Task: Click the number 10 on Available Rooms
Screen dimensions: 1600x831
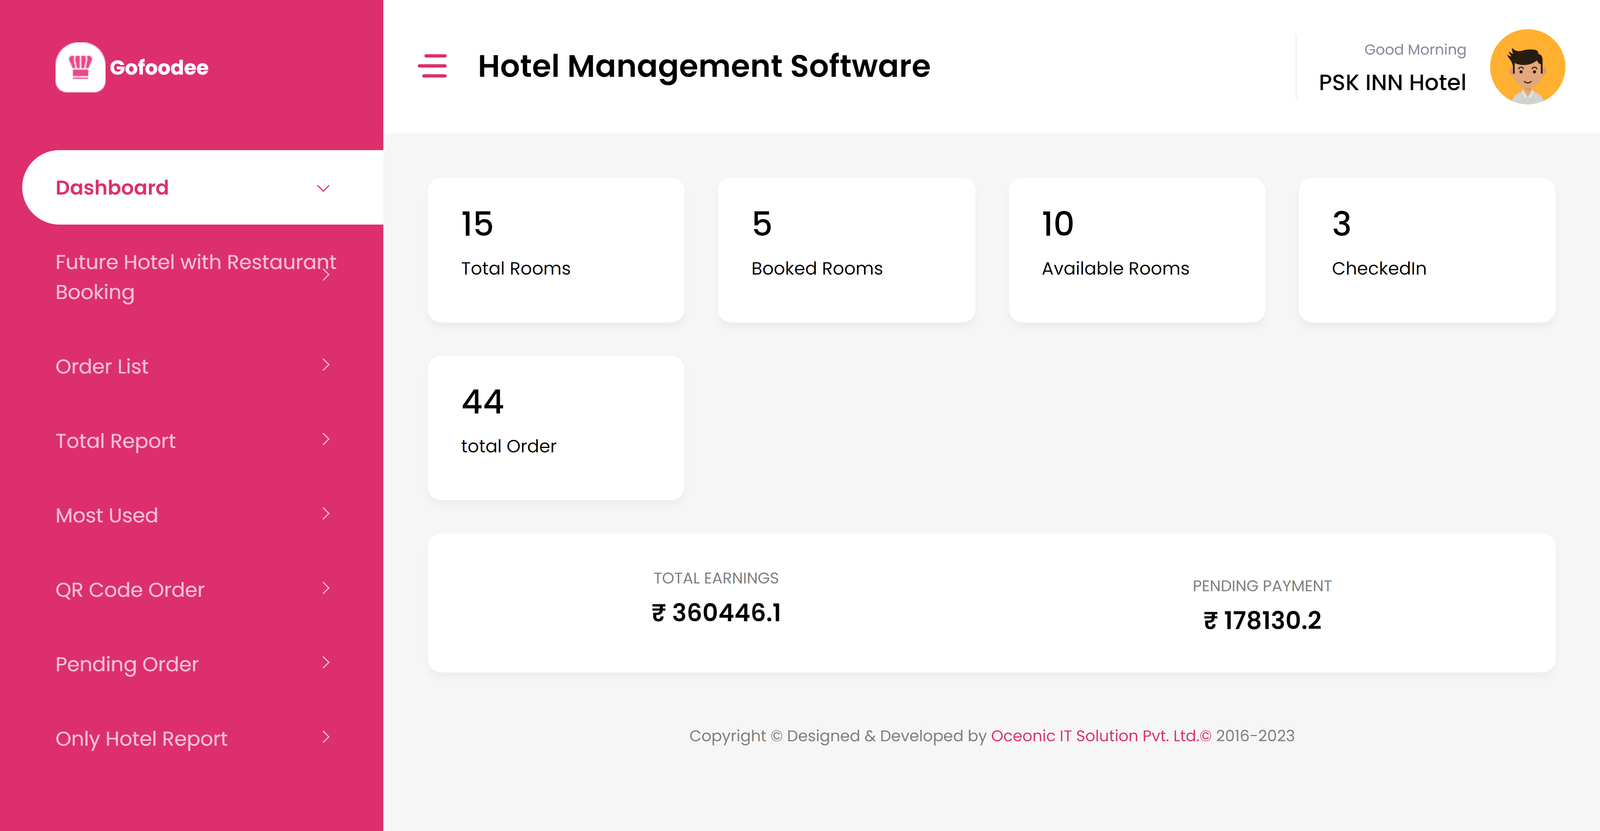Action: click(x=1058, y=224)
